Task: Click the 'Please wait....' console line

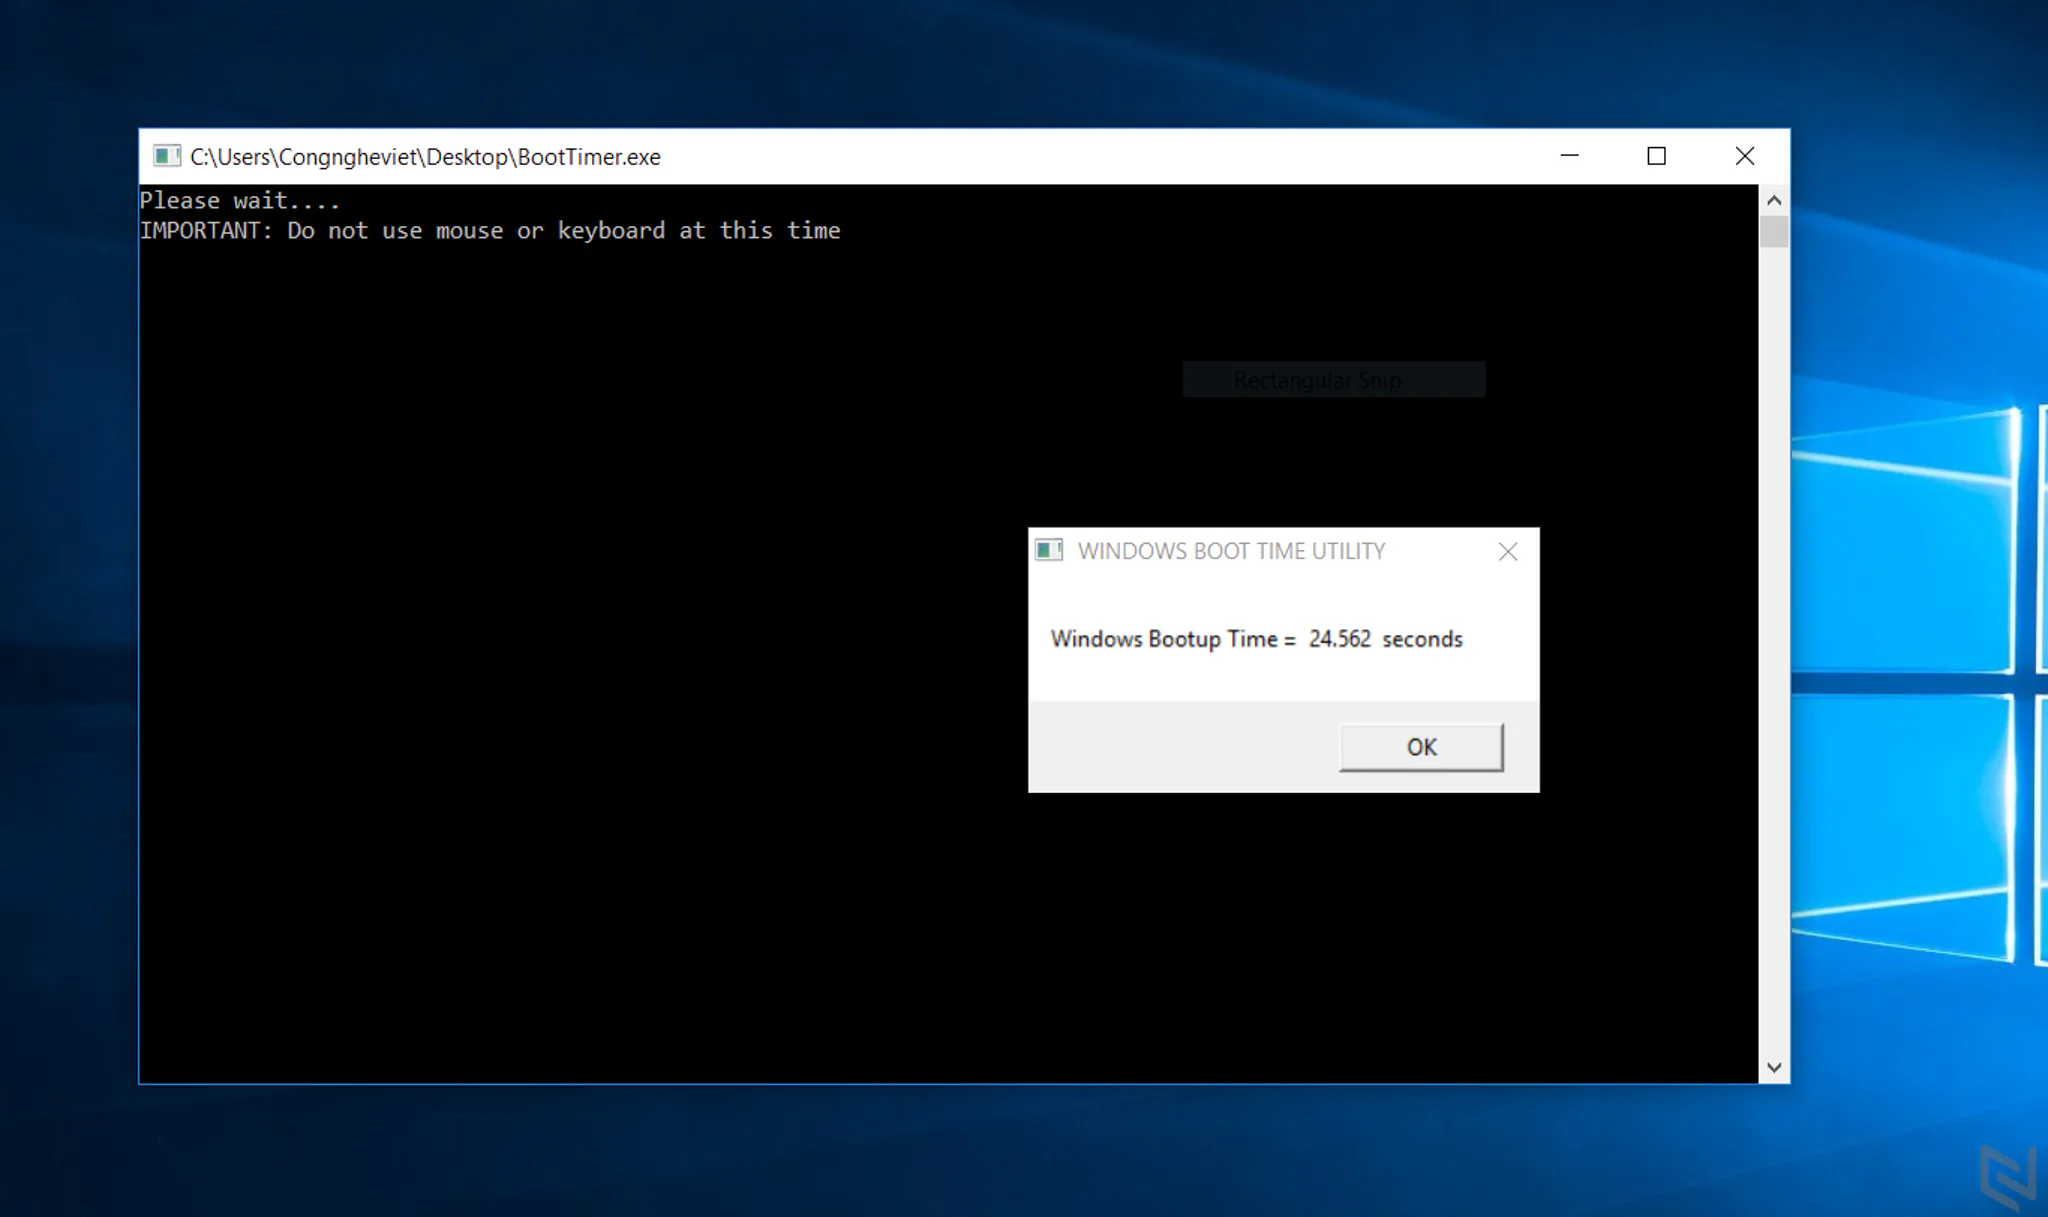Action: [x=240, y=200]
